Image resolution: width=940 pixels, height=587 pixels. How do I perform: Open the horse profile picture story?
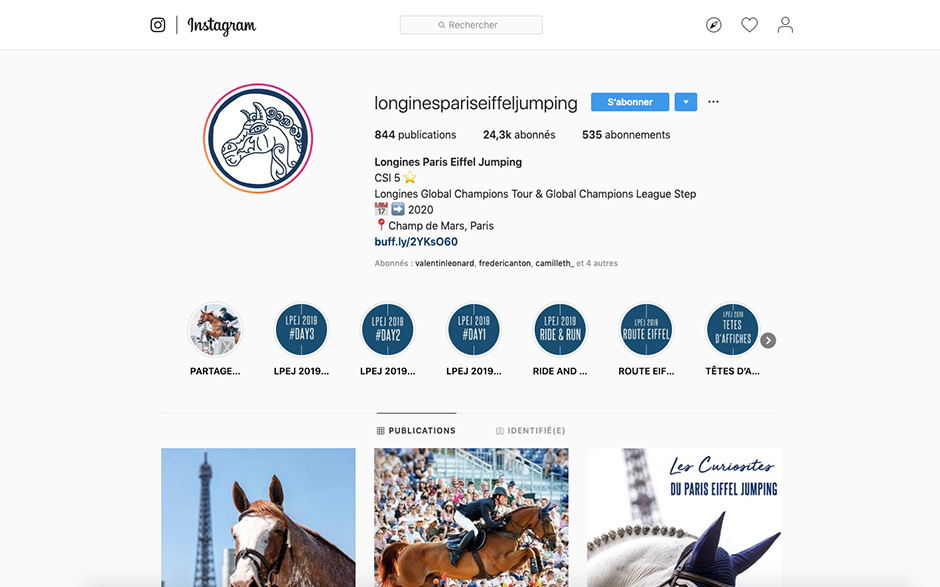click(258, 139)
